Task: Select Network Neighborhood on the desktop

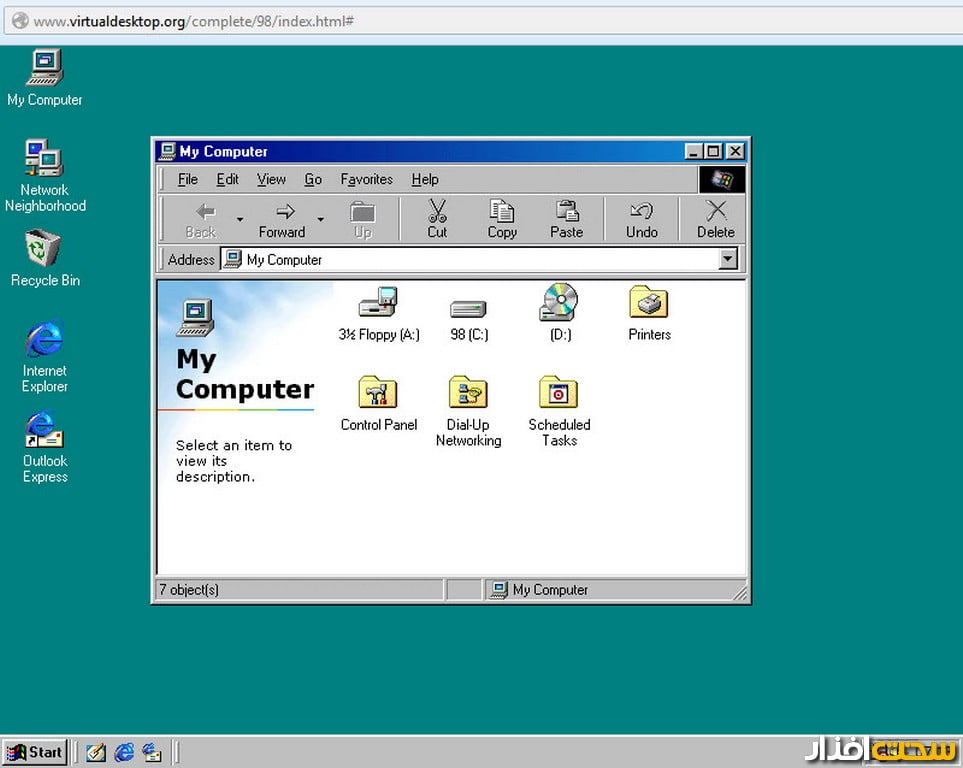Action: (x=44, y=160)
